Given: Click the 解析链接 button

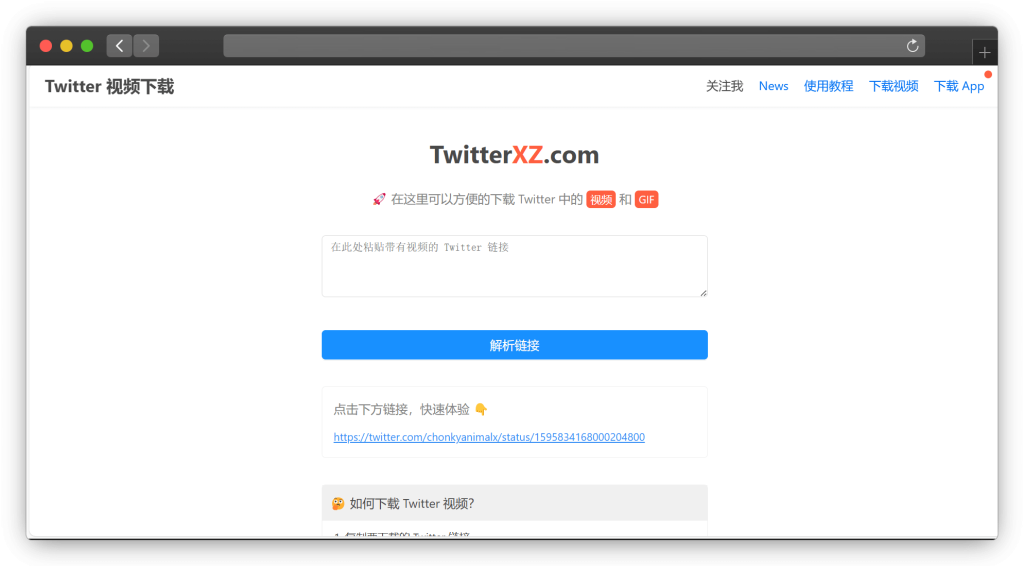Looking at the screenshot, I should click(x=515, y=345).
